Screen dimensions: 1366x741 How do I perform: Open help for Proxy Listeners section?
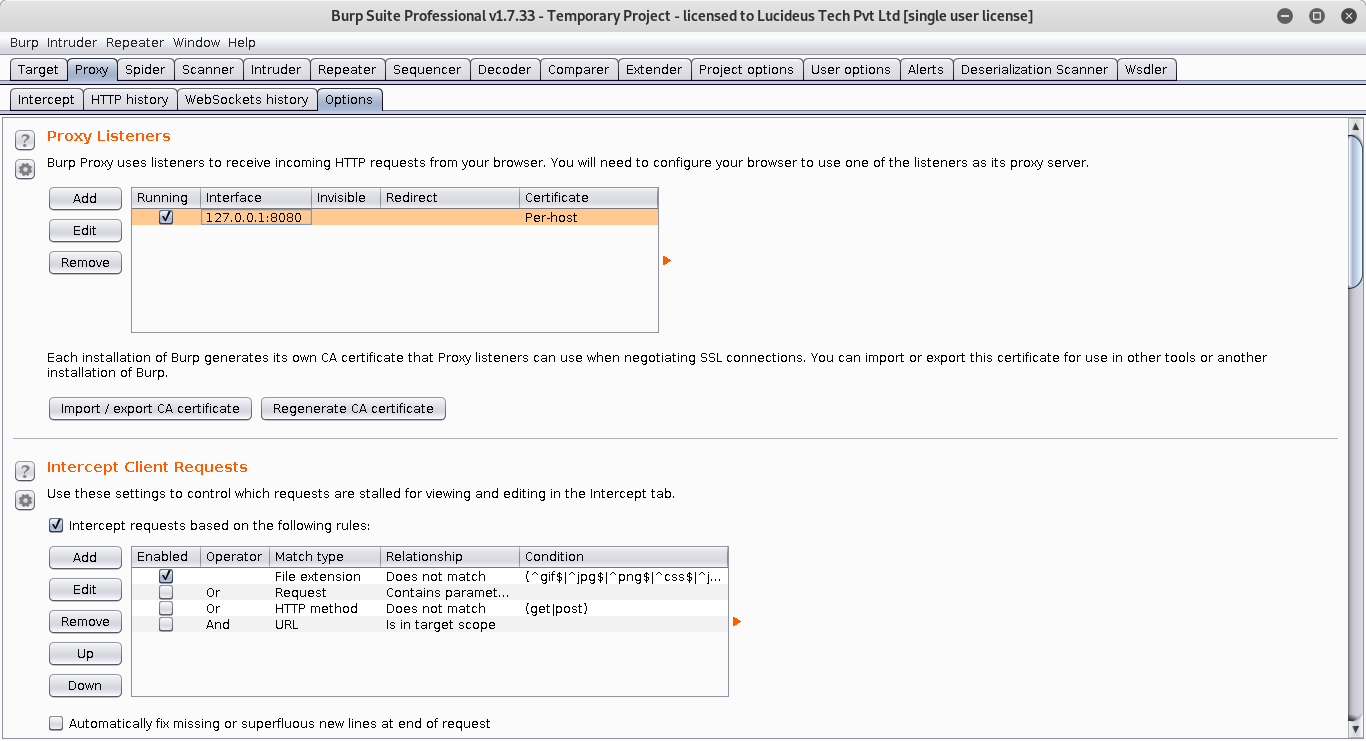click(x=25, y=140)
